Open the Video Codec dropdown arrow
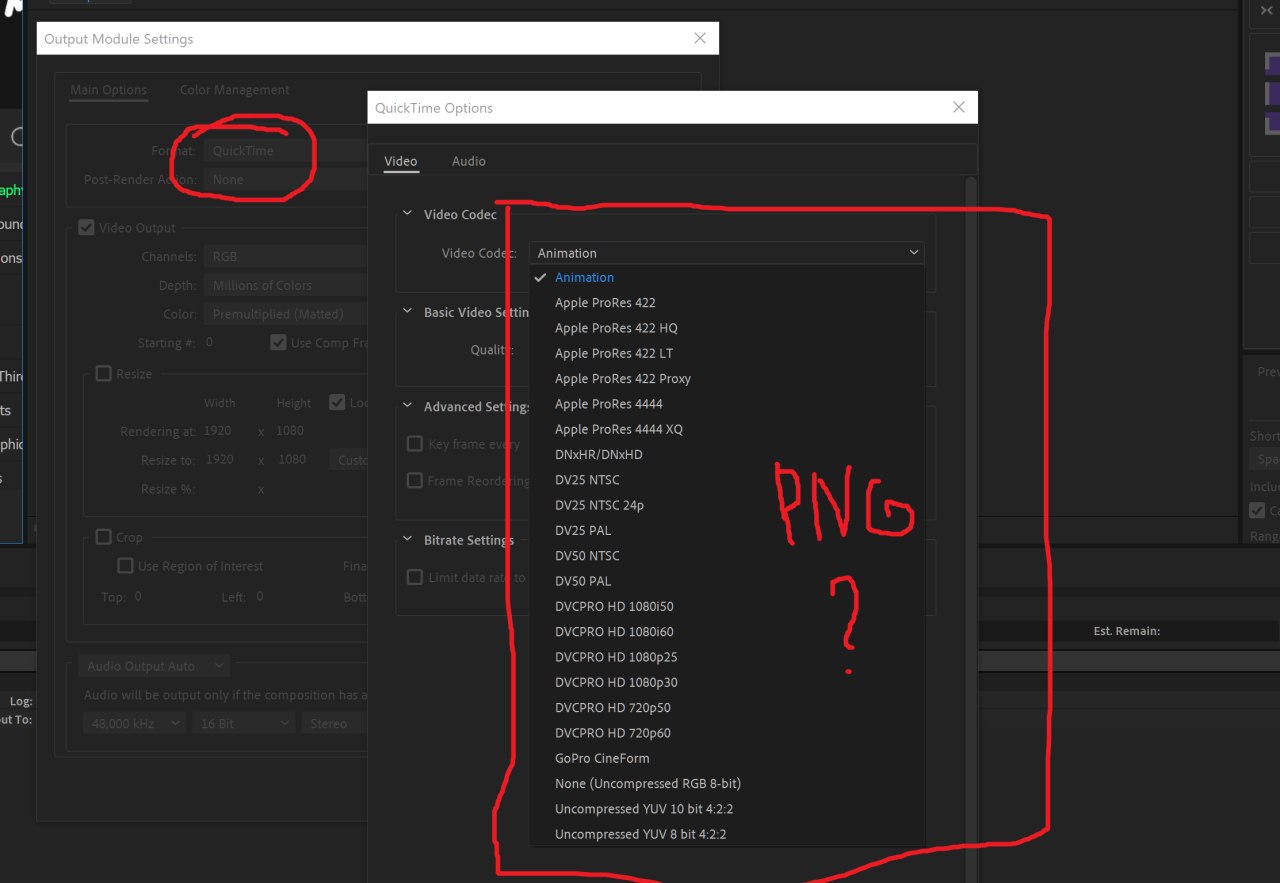Viewport: 1280px width, 883px height. pos(913,253)
